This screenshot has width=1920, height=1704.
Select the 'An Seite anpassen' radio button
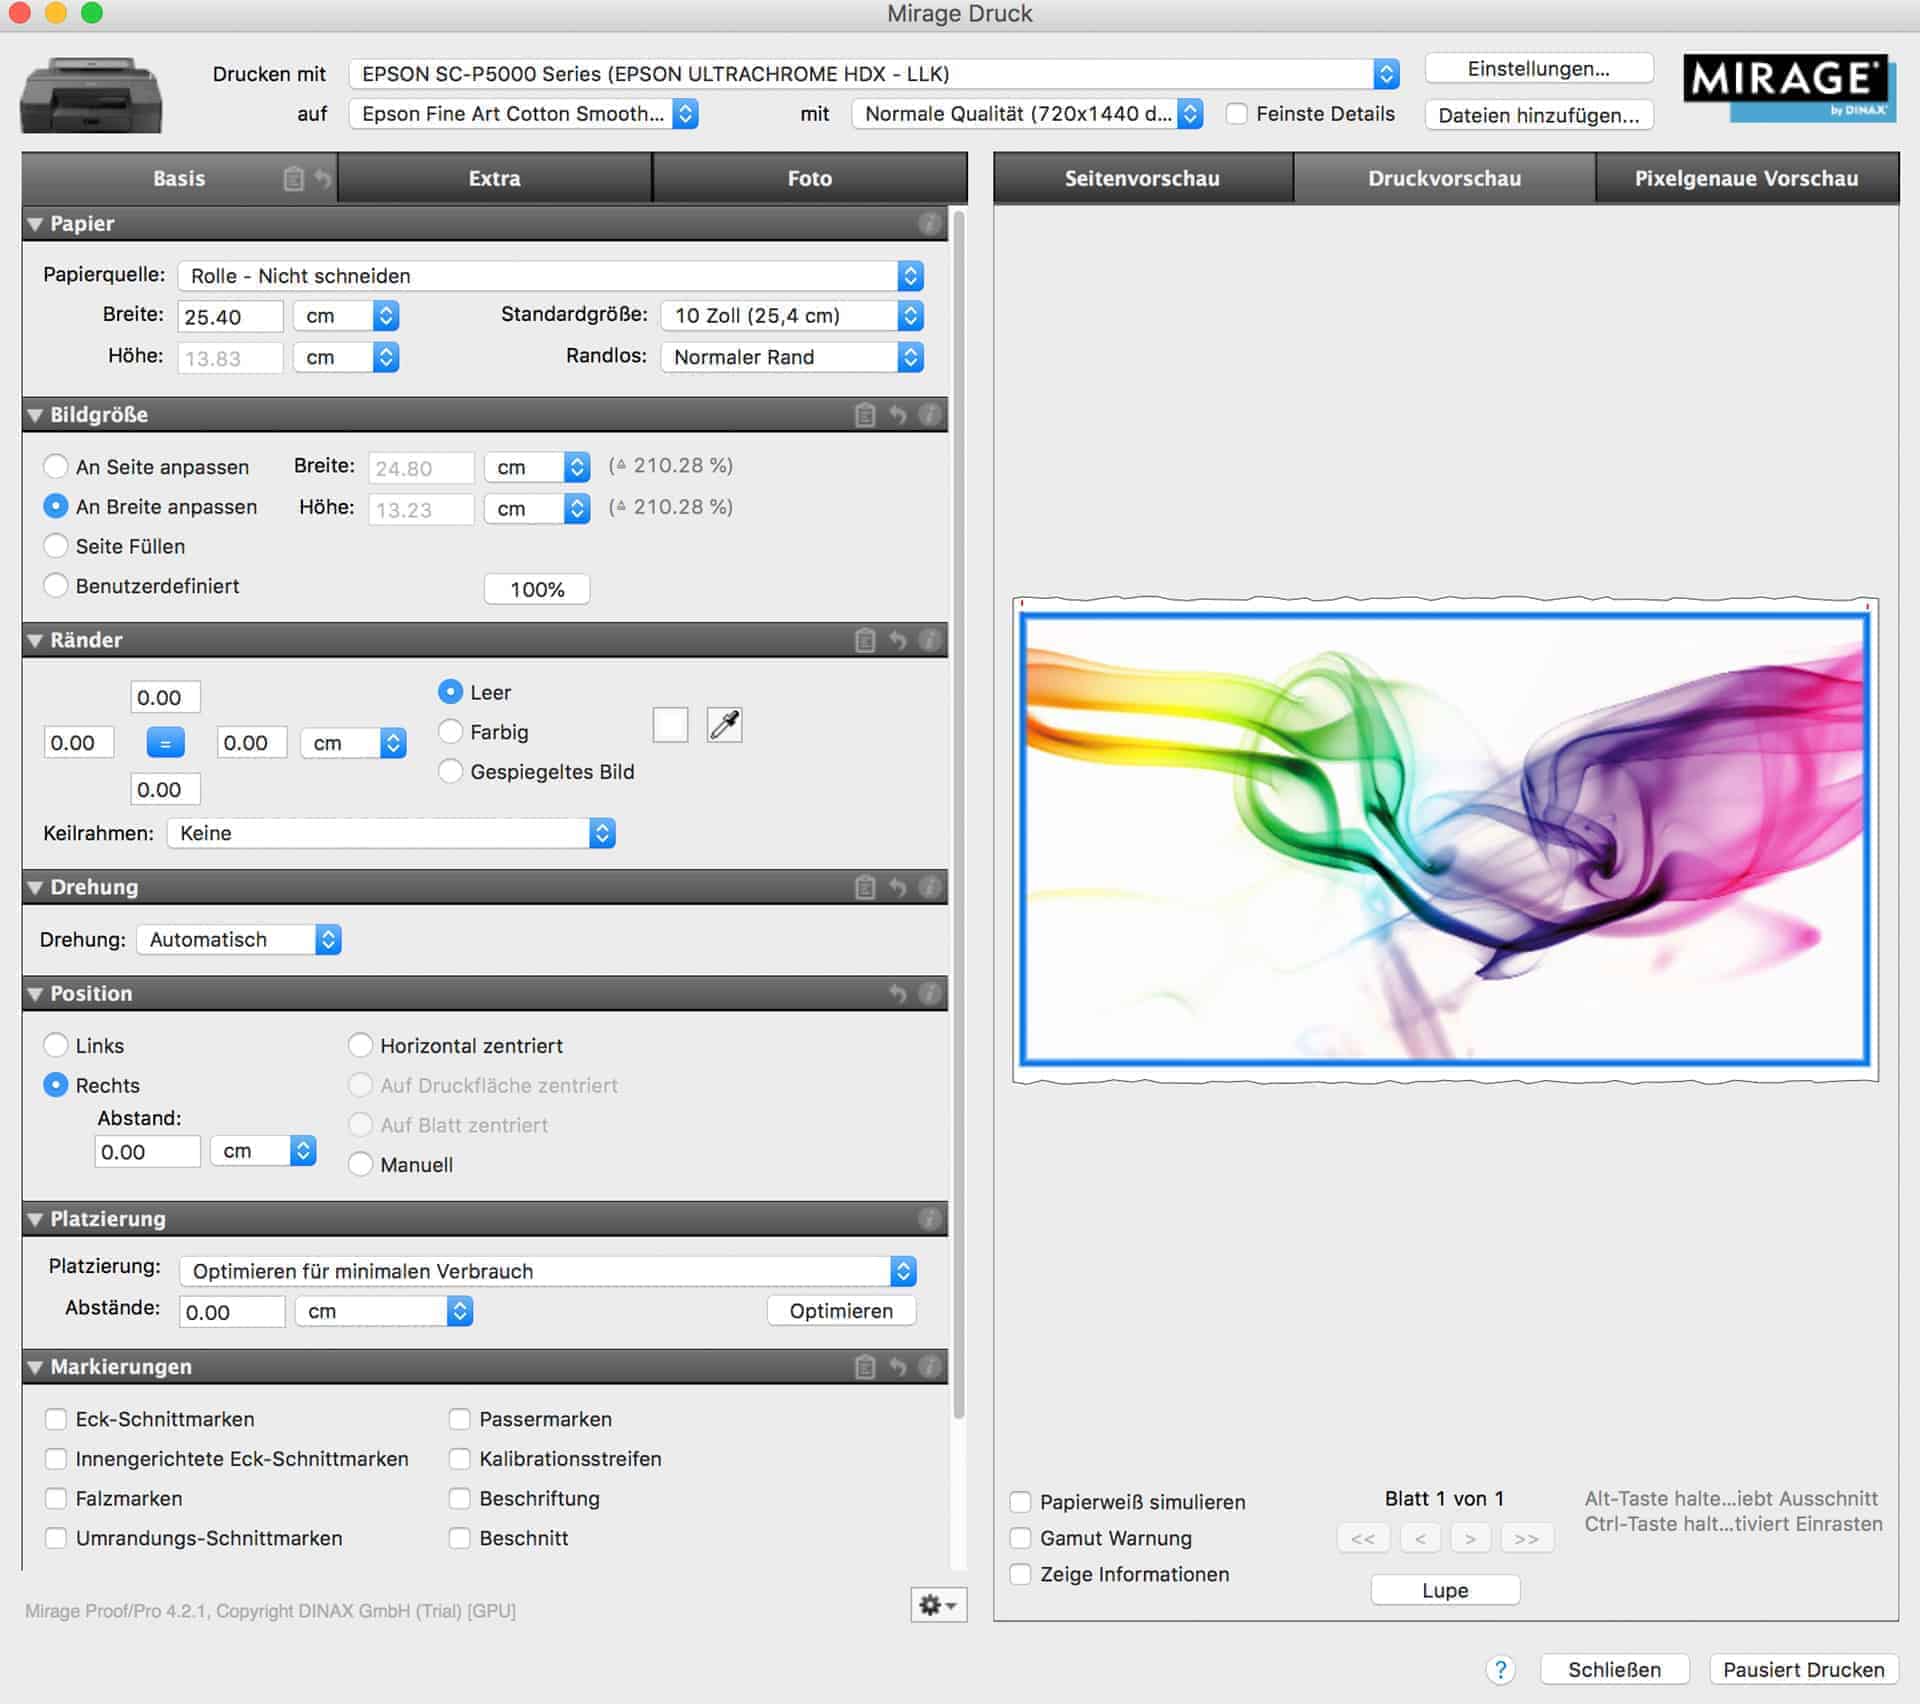tap(56, 467)
